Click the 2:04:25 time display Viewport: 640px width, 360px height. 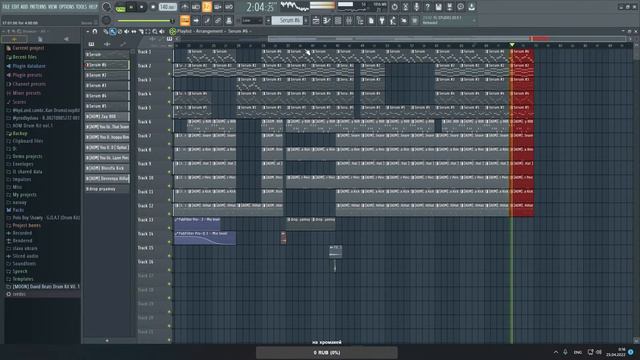point(260,7)
